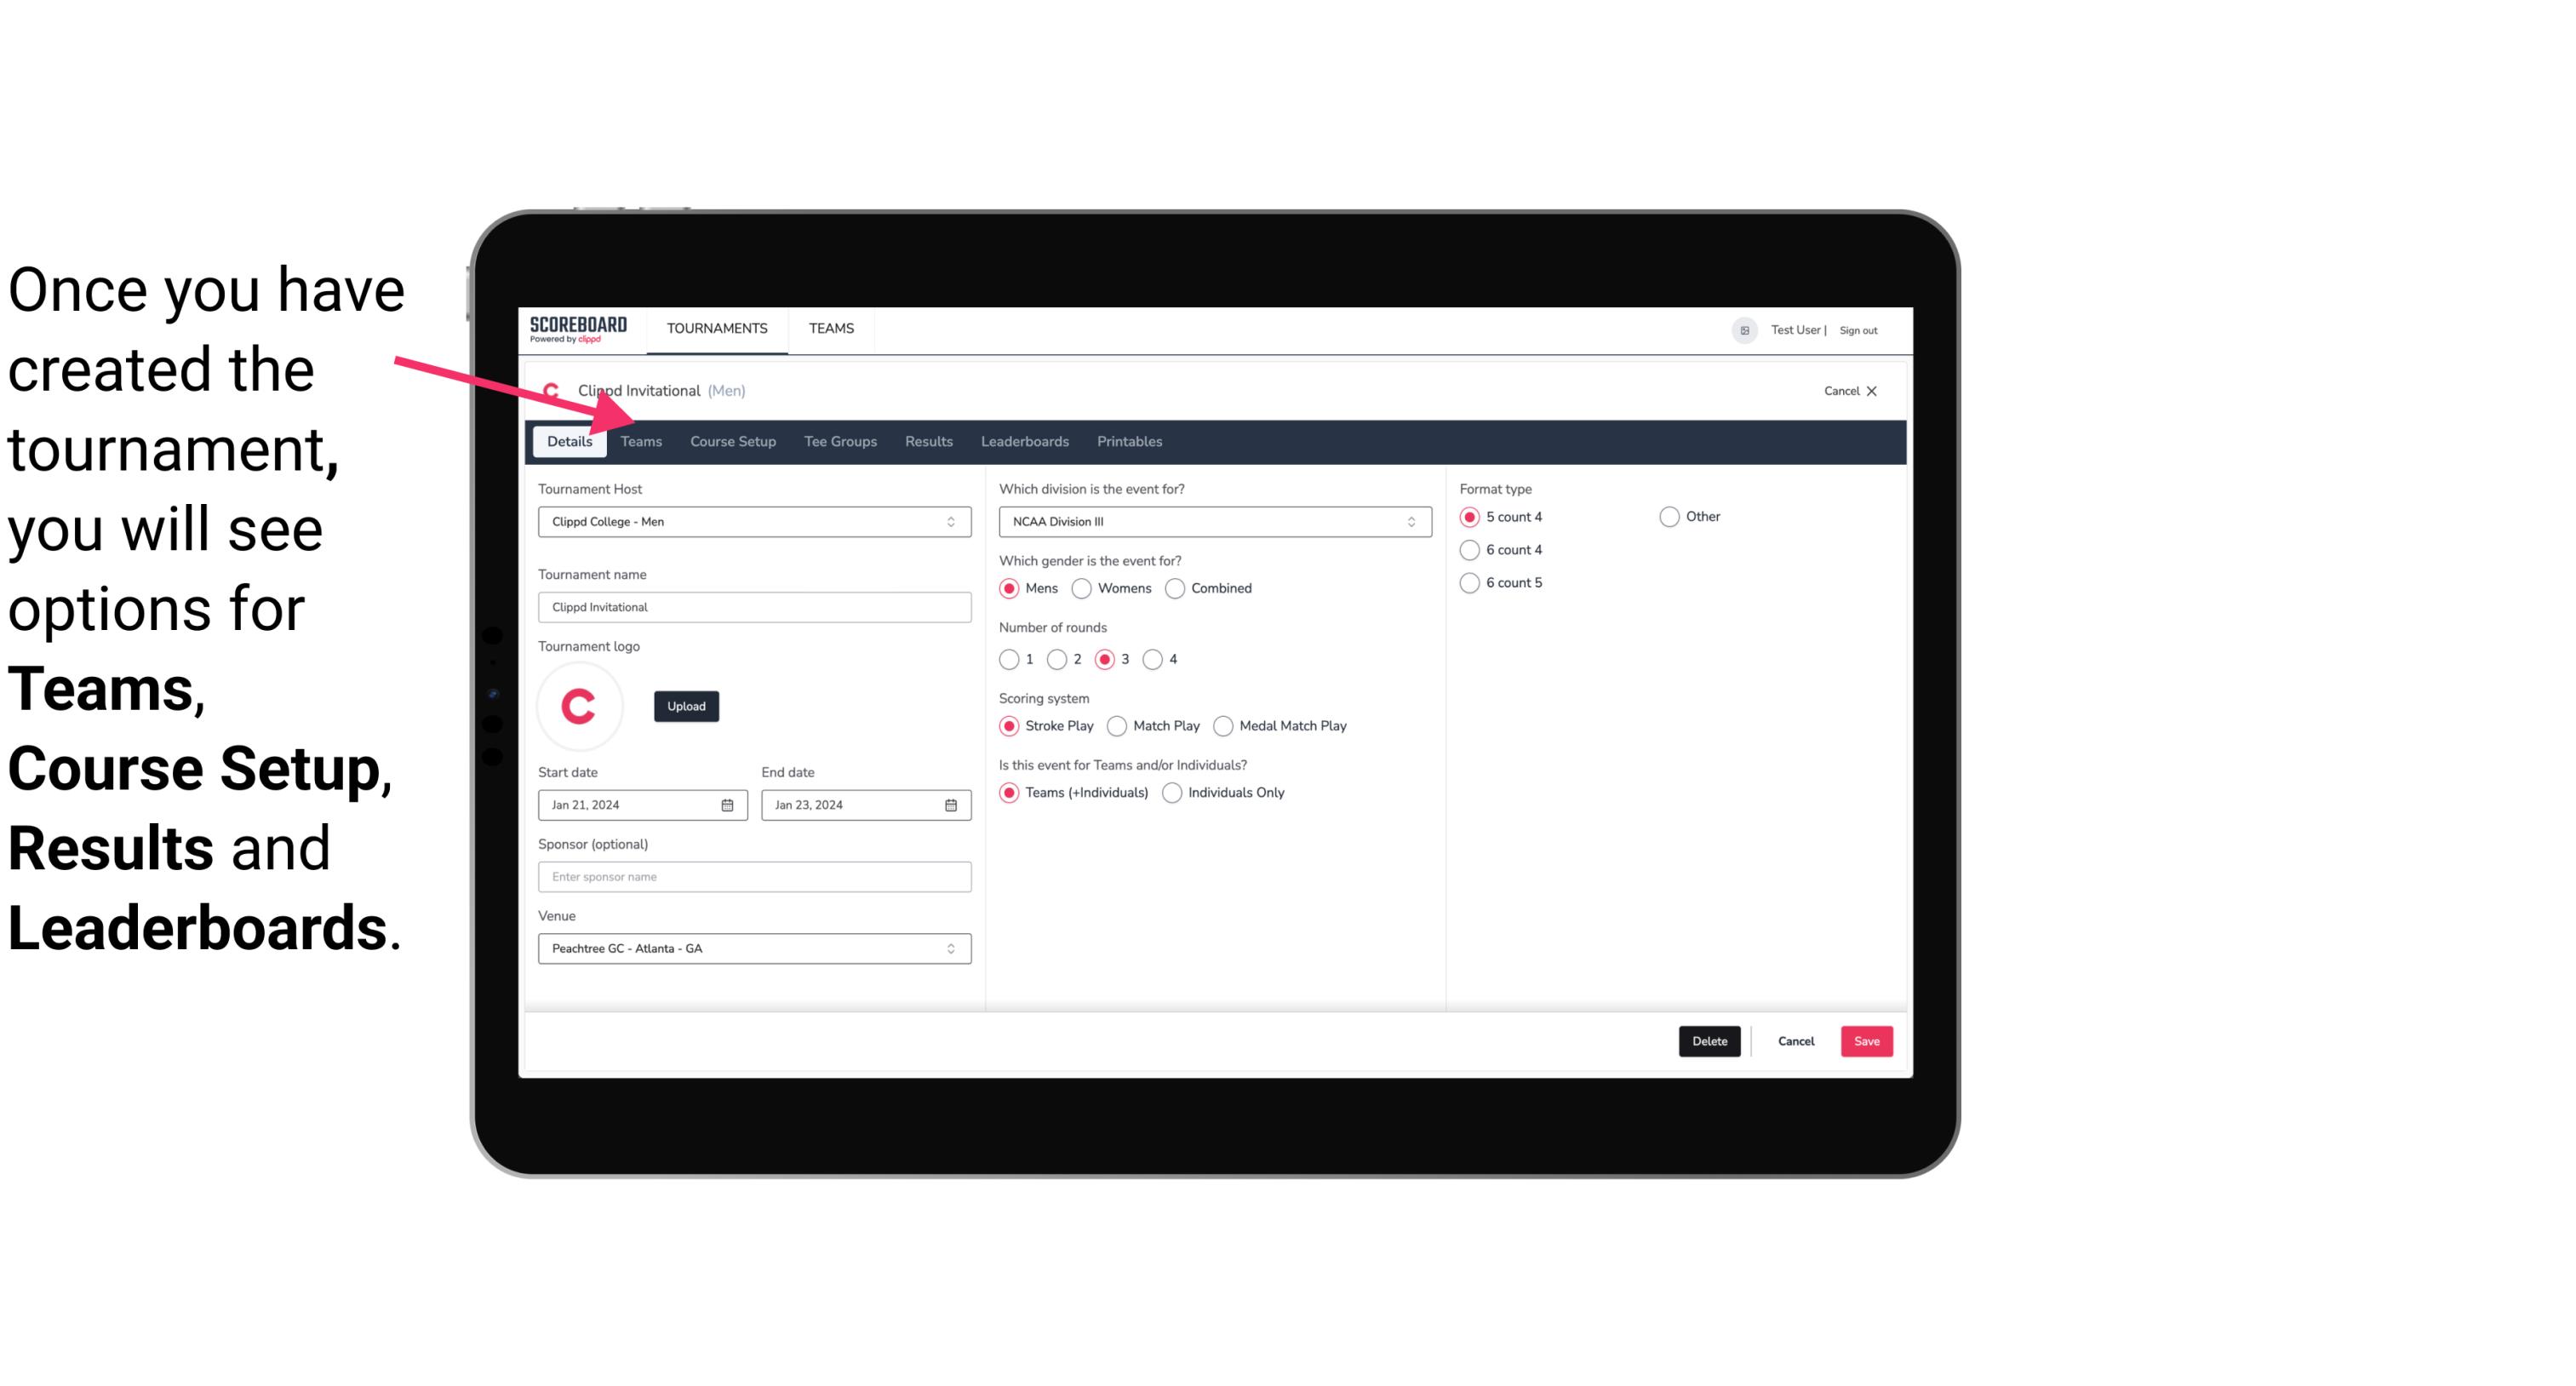Click the Delete button

(1709, 1041)
